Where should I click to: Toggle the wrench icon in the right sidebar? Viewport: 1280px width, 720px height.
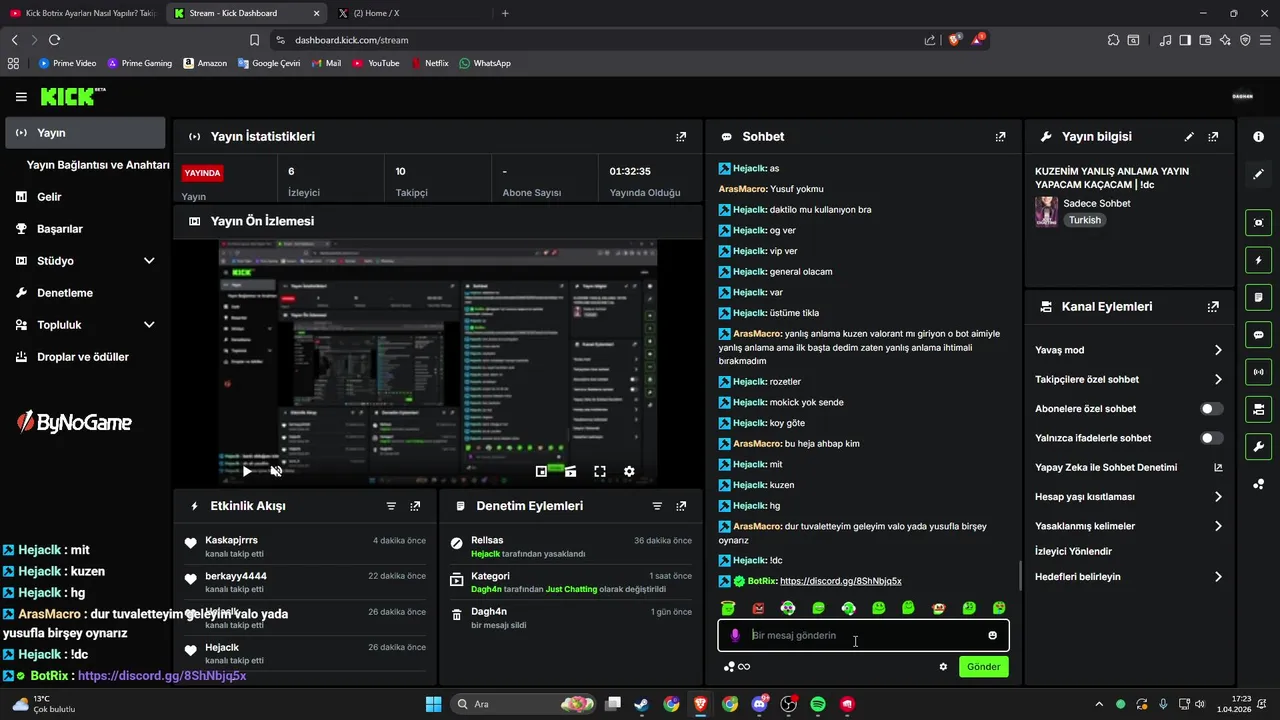(x=1258, y=446)
